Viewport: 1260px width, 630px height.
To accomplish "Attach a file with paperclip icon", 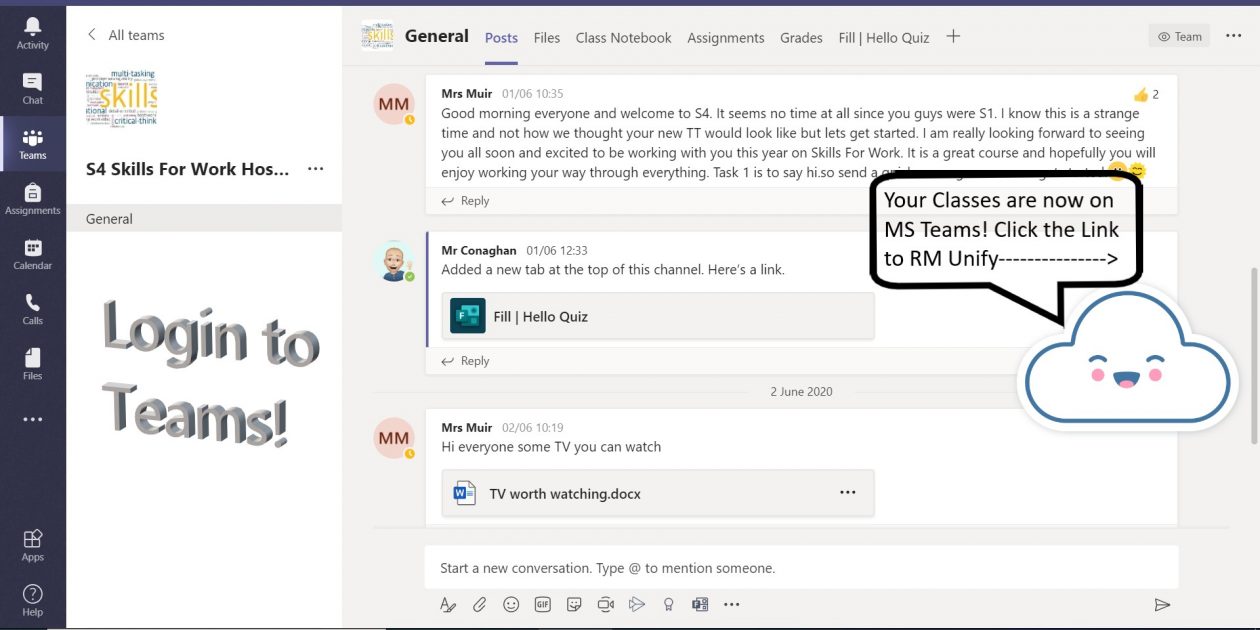I will pos(480,605).
